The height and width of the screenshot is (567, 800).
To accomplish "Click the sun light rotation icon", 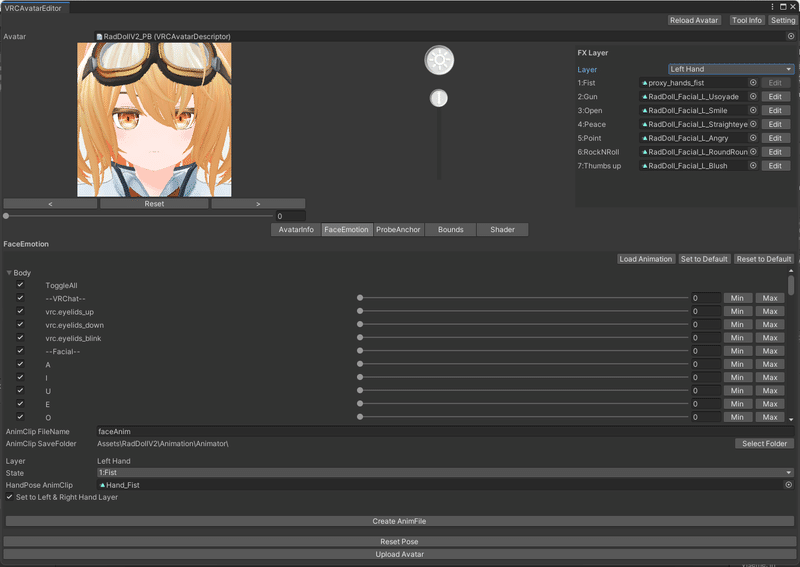I will click(x=439, y=60).
